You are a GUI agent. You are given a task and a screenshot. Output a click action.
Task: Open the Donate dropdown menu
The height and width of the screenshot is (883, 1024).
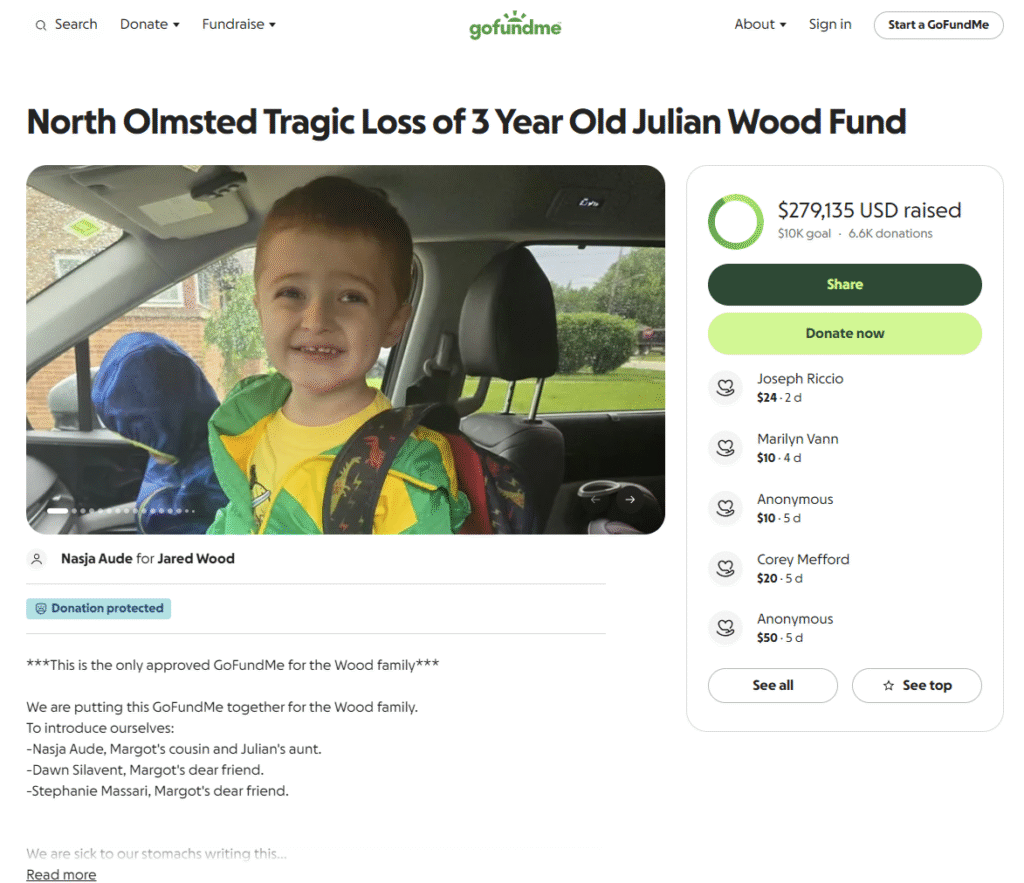[150, 24]
